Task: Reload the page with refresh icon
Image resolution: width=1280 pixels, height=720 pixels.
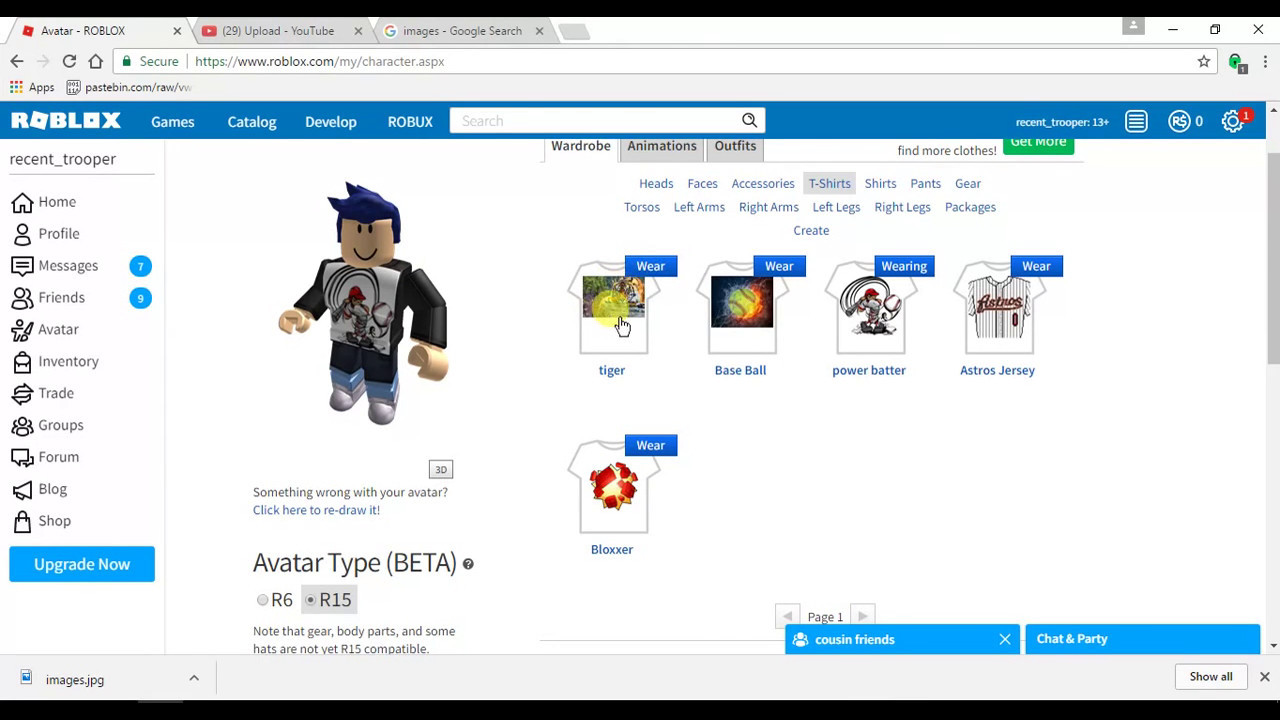Action: (69, 61)
